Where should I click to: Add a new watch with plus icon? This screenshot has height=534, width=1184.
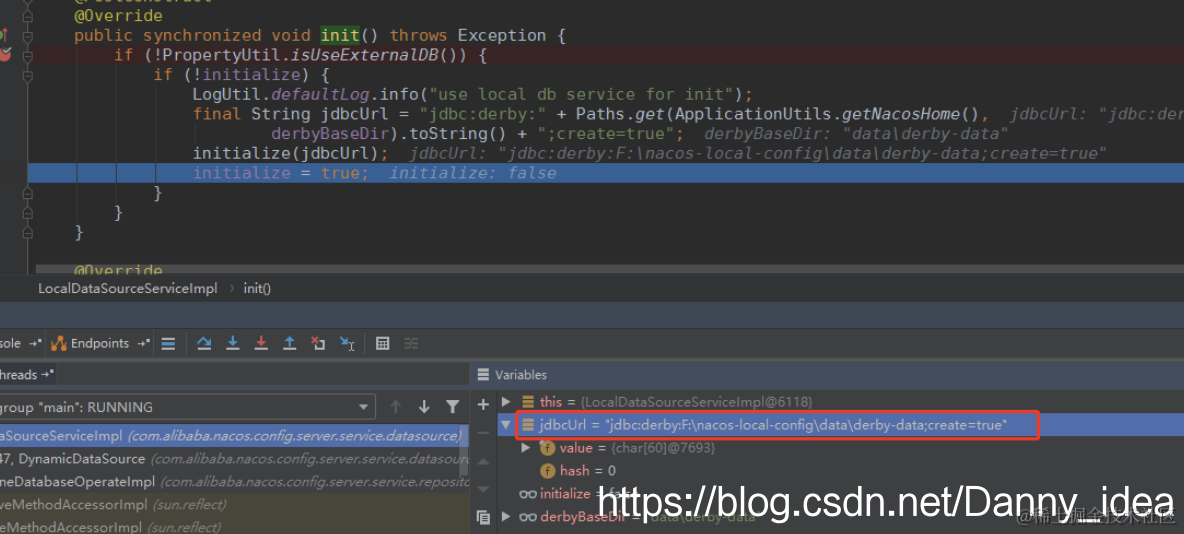point(483,405)
